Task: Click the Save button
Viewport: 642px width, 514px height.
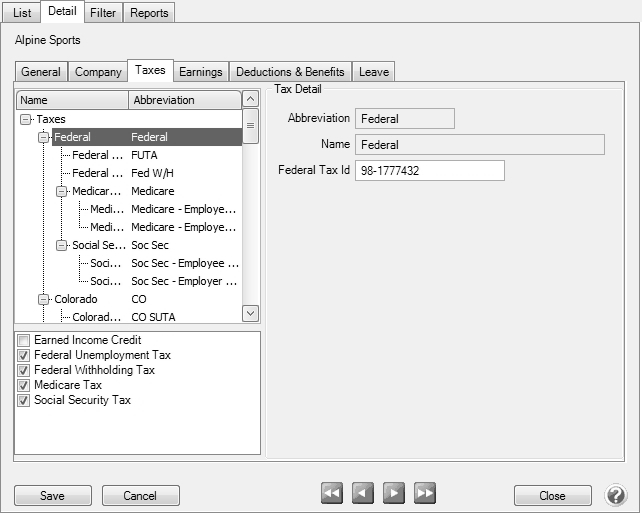Action: (52, 496)
